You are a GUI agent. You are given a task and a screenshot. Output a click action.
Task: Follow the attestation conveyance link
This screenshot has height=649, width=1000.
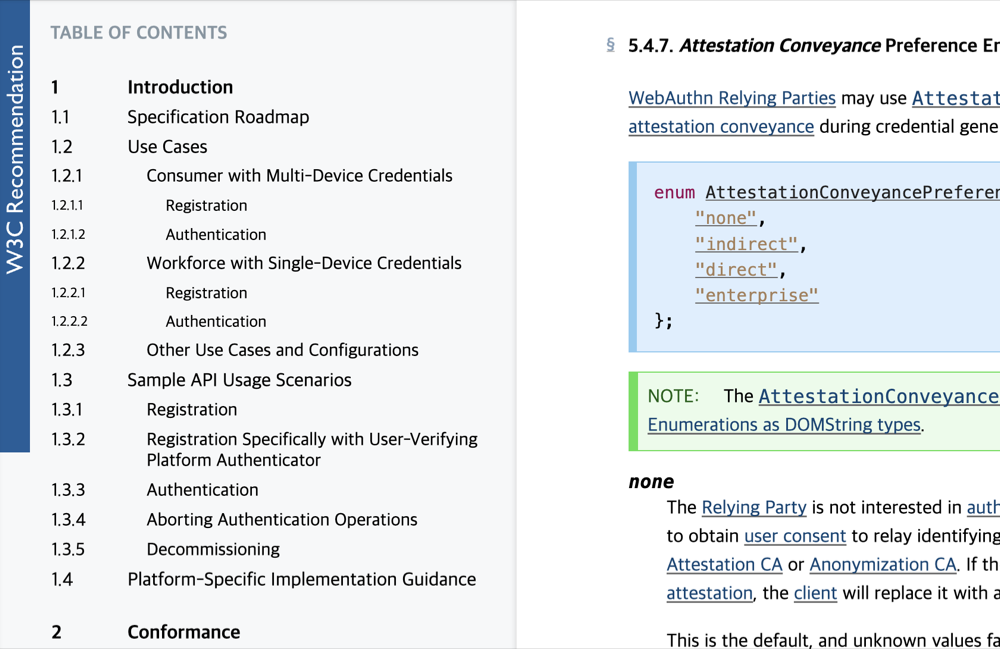pyautogui.click(x=721, y=126)
